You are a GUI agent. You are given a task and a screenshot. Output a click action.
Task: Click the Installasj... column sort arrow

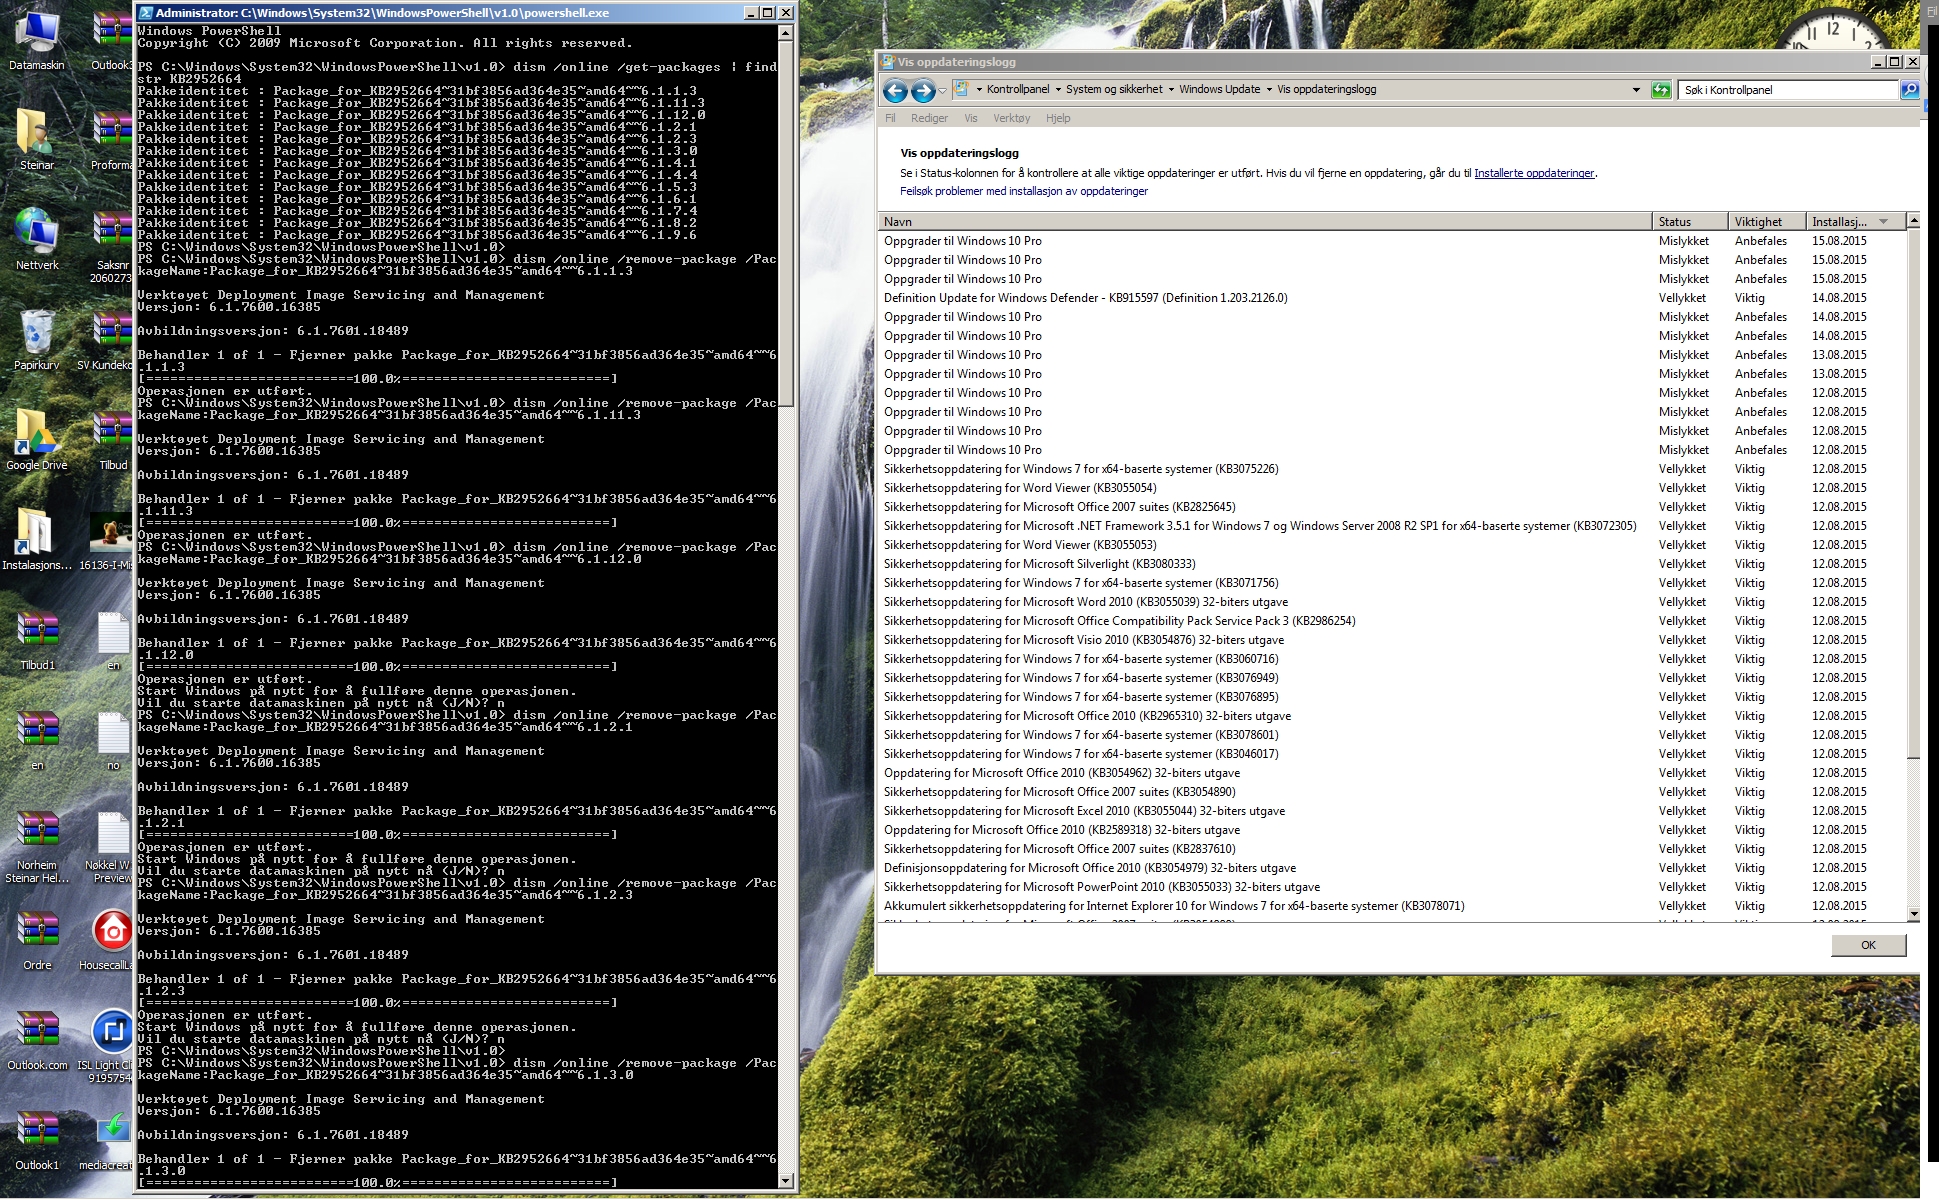click(x=1884, y=222)
